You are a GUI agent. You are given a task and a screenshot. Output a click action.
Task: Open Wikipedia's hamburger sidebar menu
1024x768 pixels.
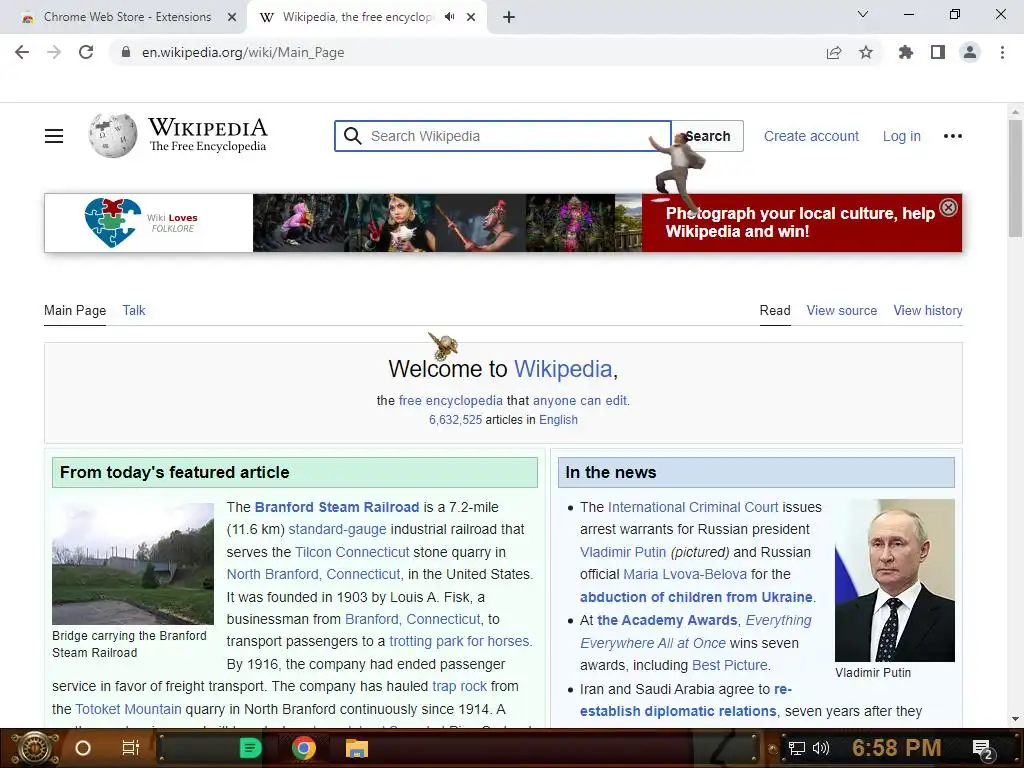54,136
